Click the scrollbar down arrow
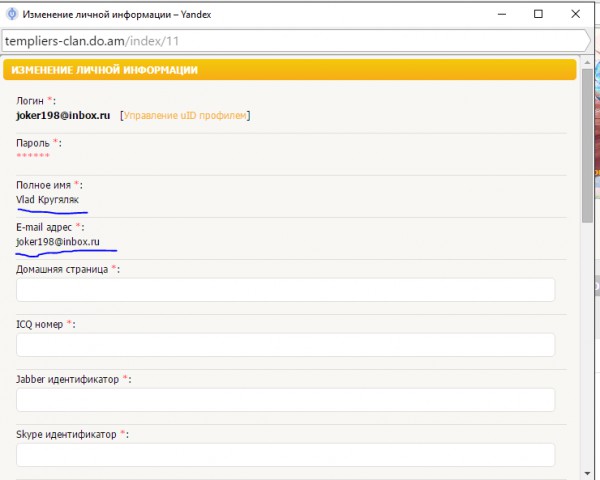This screenshot has height=480, width=600. (x=587, y=474)
